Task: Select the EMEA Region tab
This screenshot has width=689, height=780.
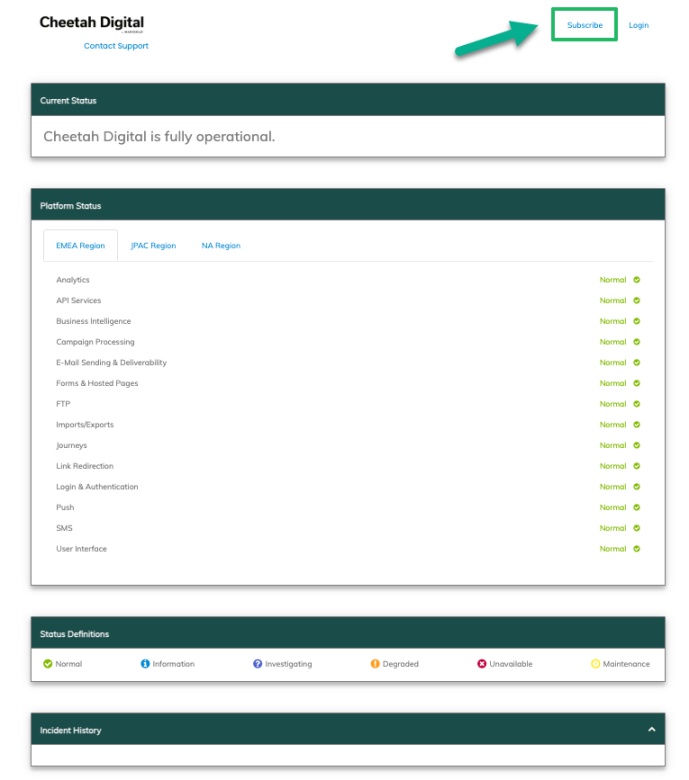Action: [80, 246]
